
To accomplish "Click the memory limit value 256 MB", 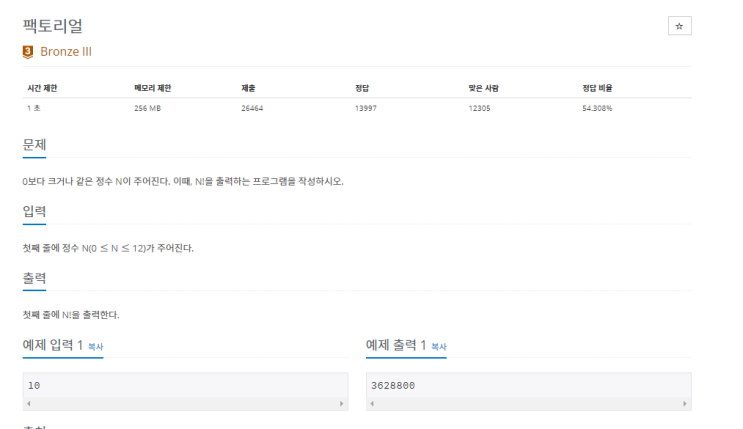I will coord(147,108).
